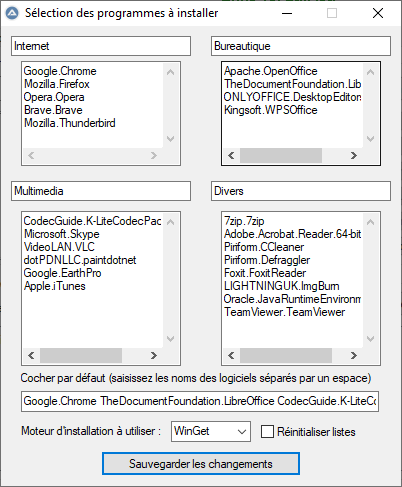Click Internet list up scroll arrow

coord(171,72)
